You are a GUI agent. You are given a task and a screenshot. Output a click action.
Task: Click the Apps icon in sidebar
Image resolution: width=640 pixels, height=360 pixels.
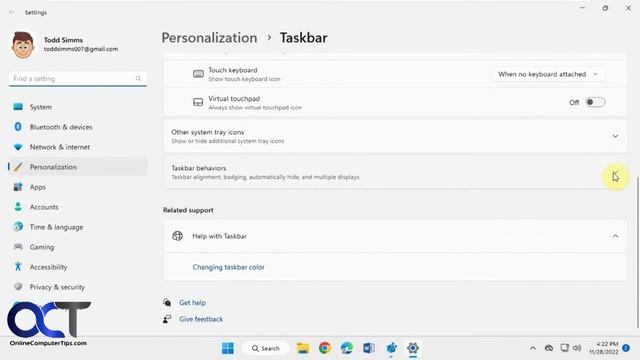pyautogui.click(x=18, y=187)
